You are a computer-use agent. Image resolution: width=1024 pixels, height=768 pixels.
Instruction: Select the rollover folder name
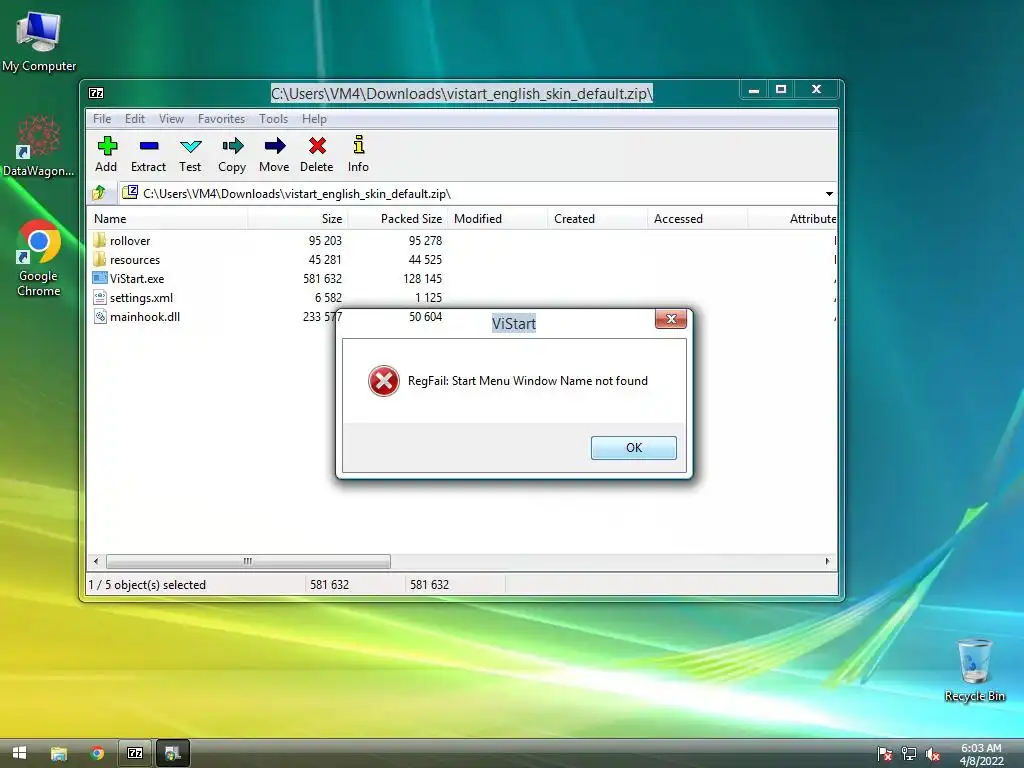coord(130,240)
